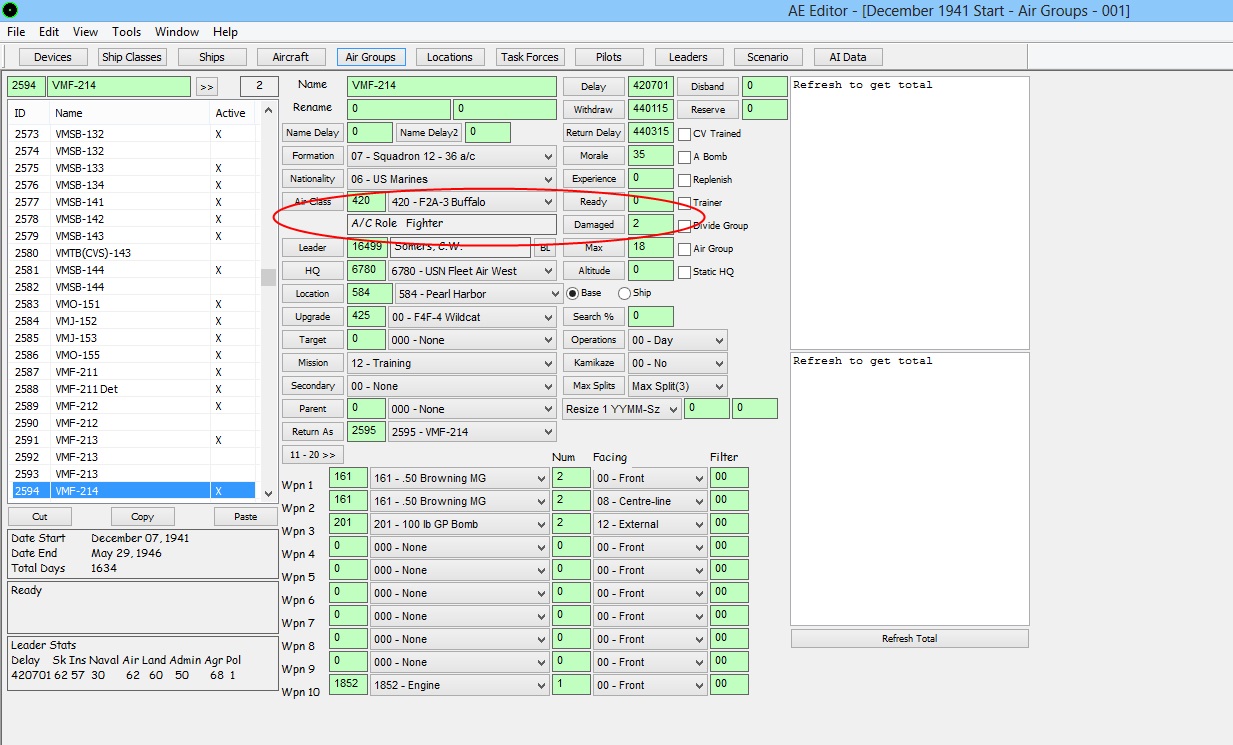Click the Name field containing VMF-214

pyautogui.click(x=452, y=87)
